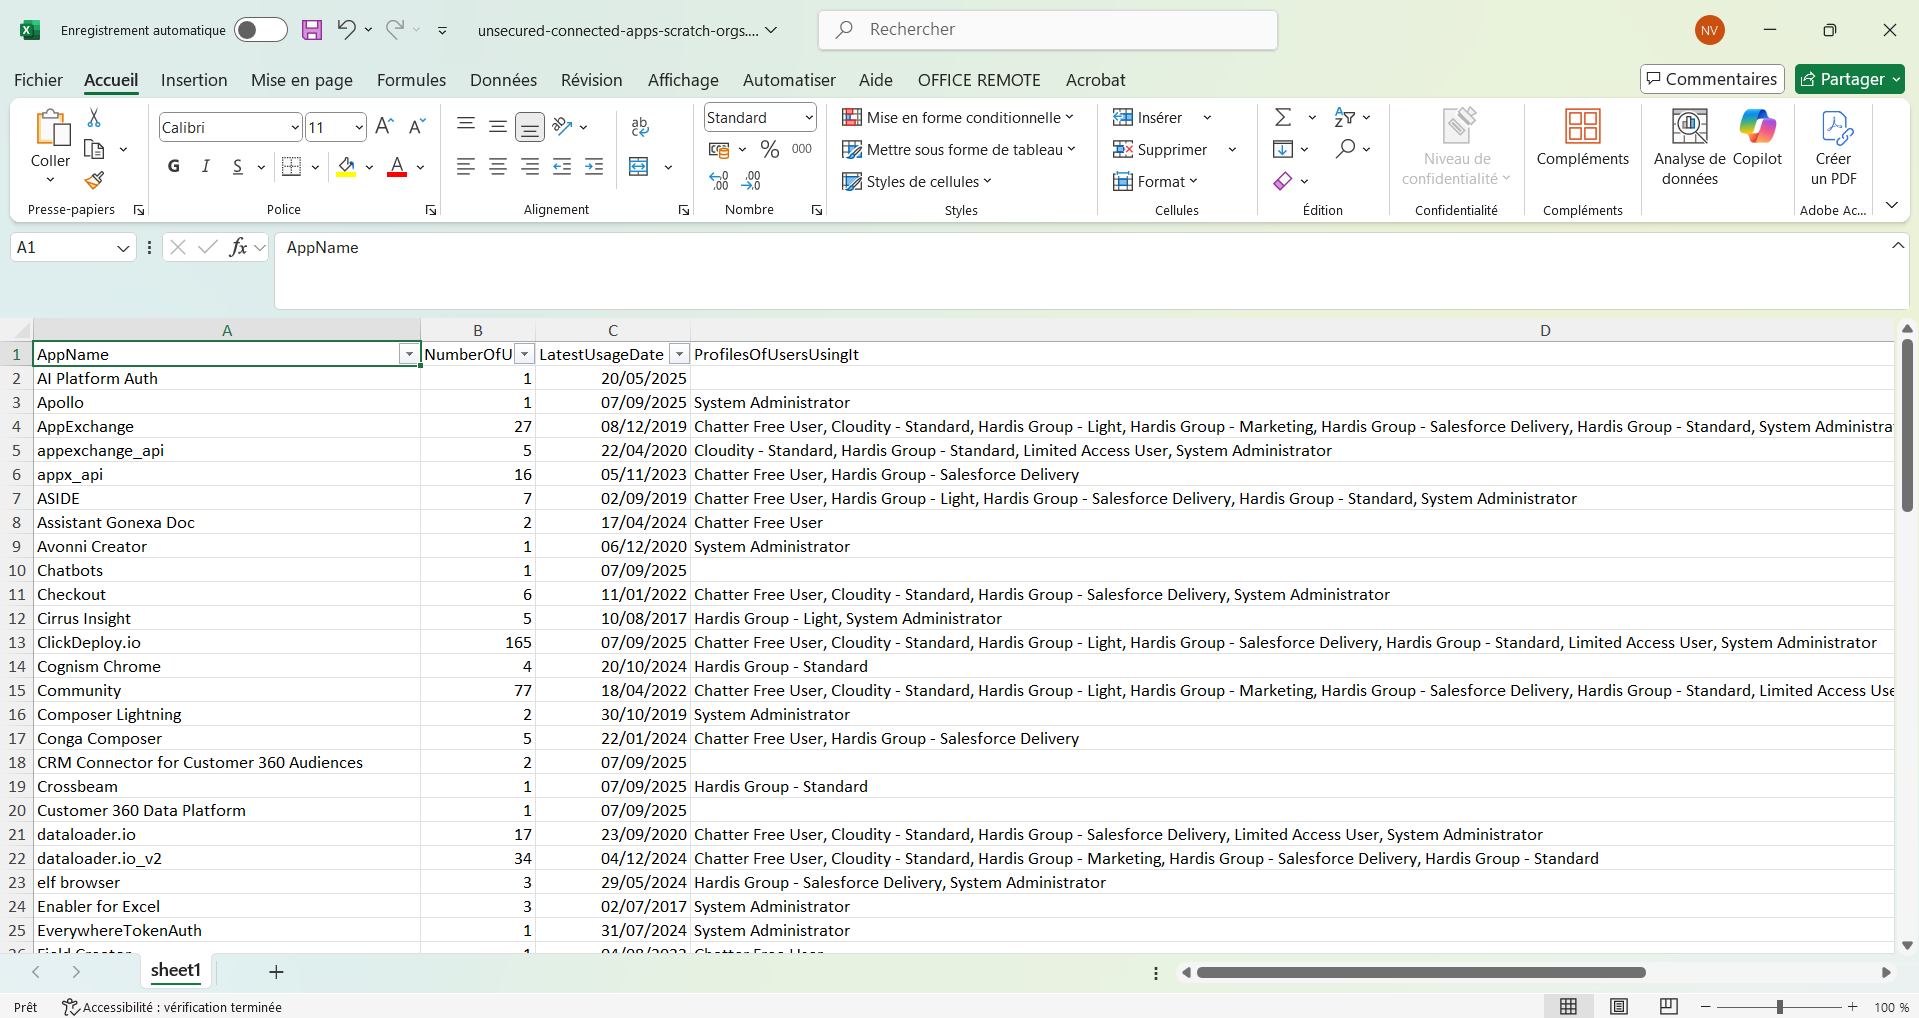Click the percent style icon
The width and height of the screenshot is (1919, 1018).
point(769,149)
